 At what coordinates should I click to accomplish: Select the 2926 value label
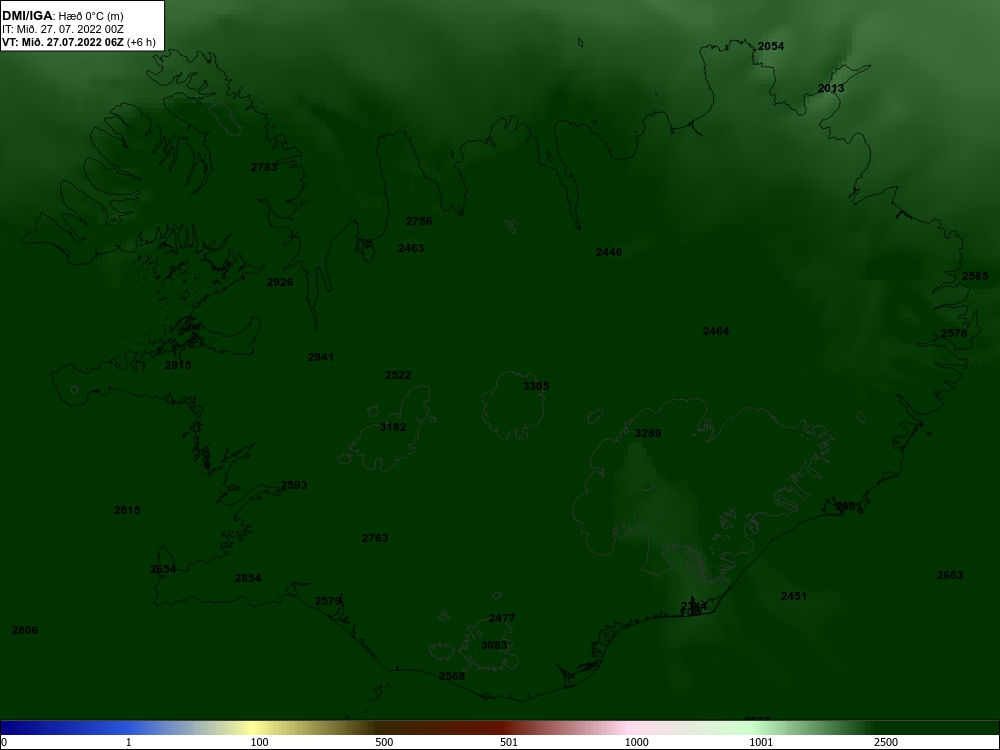click(280, 282)
